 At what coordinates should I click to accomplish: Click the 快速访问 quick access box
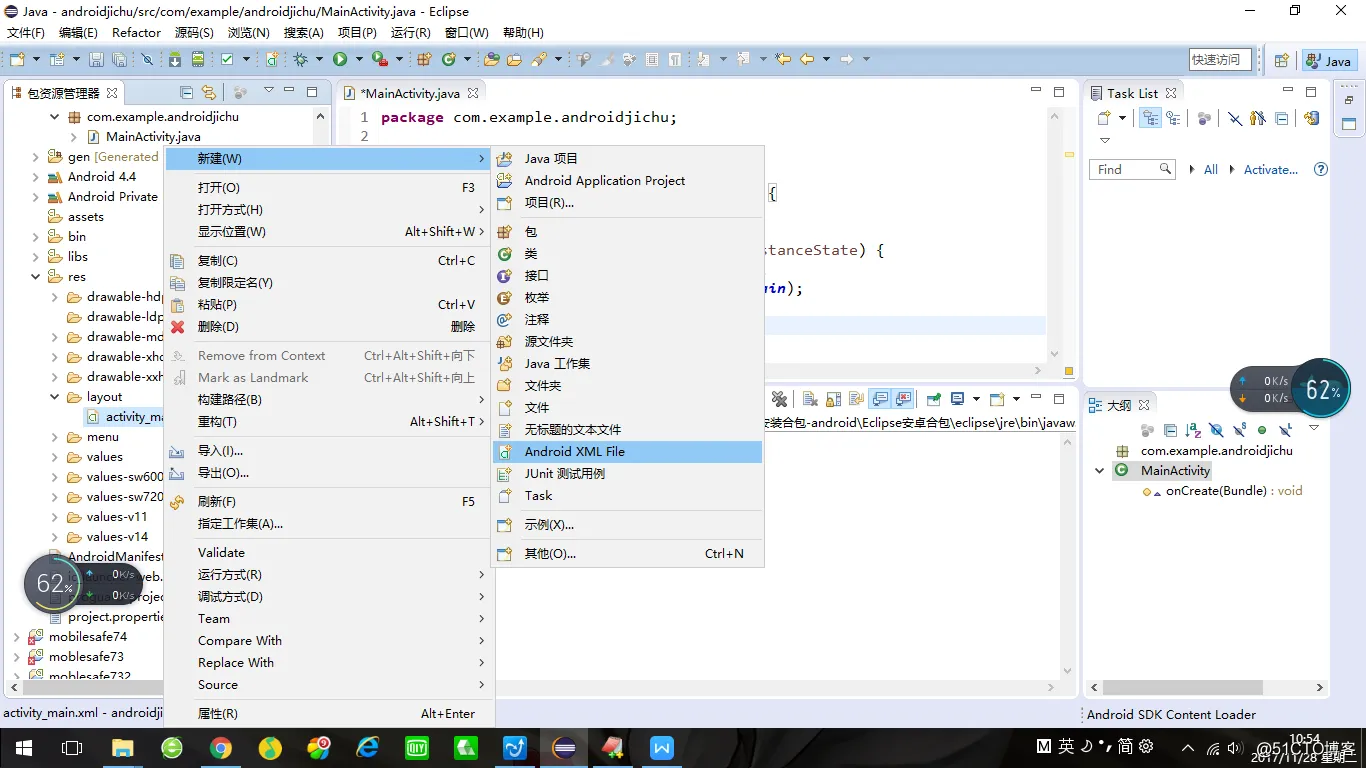[1220, 60]
